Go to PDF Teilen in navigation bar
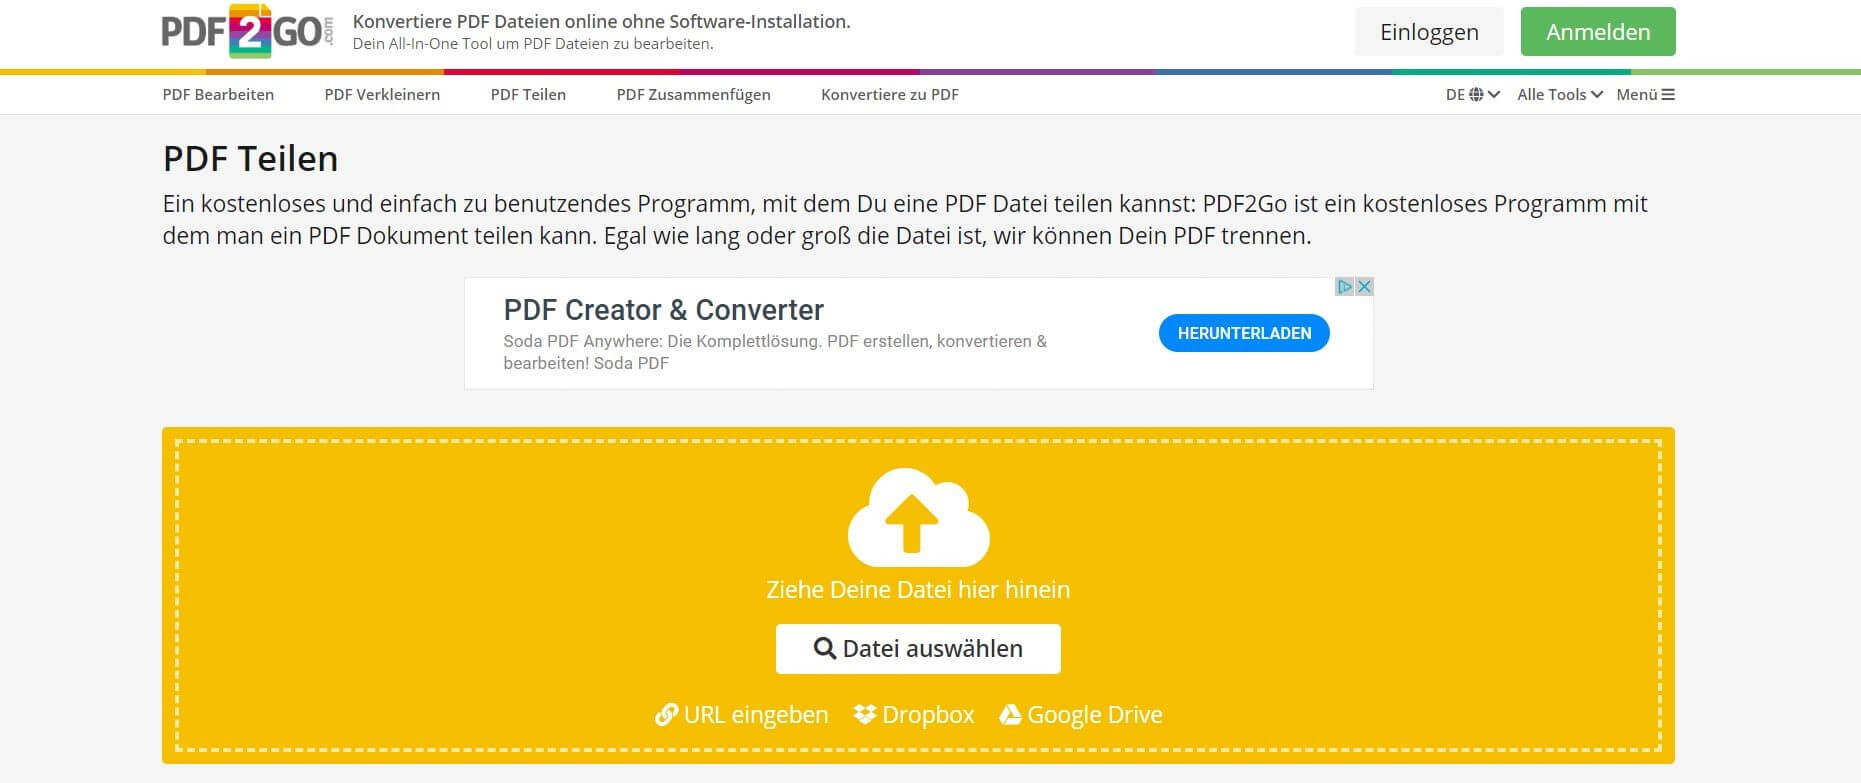This screenshot has height=783, width=1861. [x=528, y=95]
